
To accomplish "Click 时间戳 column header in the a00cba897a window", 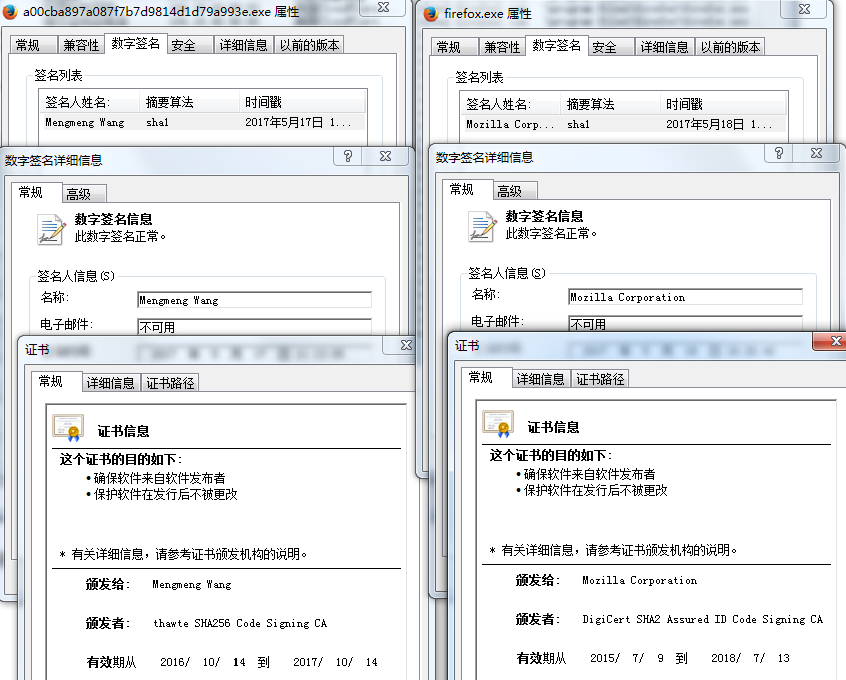I will [302, 102].
